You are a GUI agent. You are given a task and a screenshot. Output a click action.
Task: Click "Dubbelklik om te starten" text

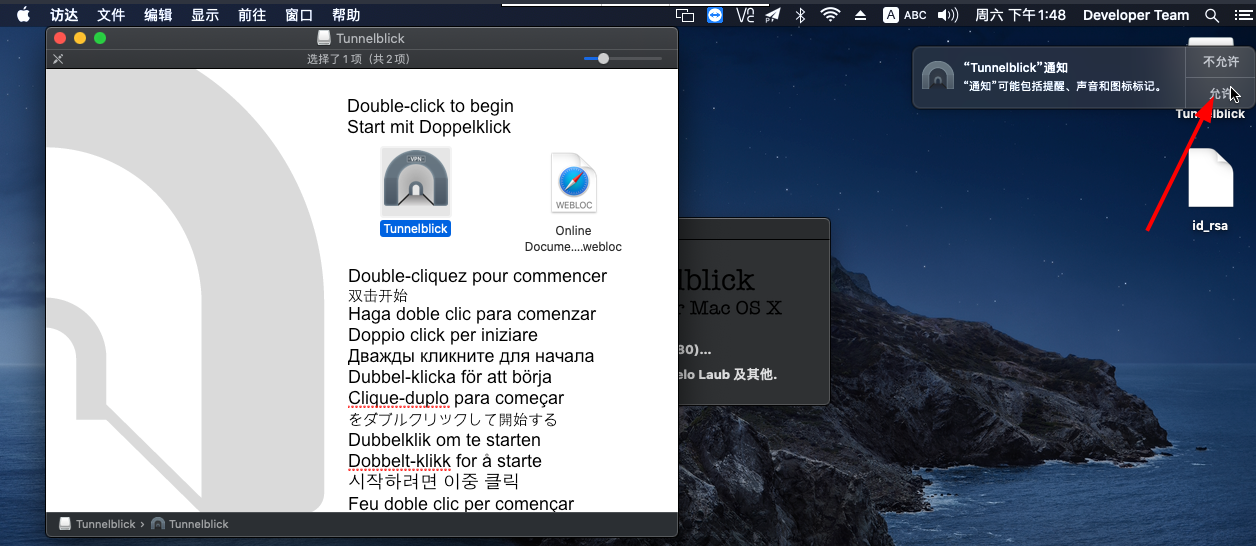(444, 440)
